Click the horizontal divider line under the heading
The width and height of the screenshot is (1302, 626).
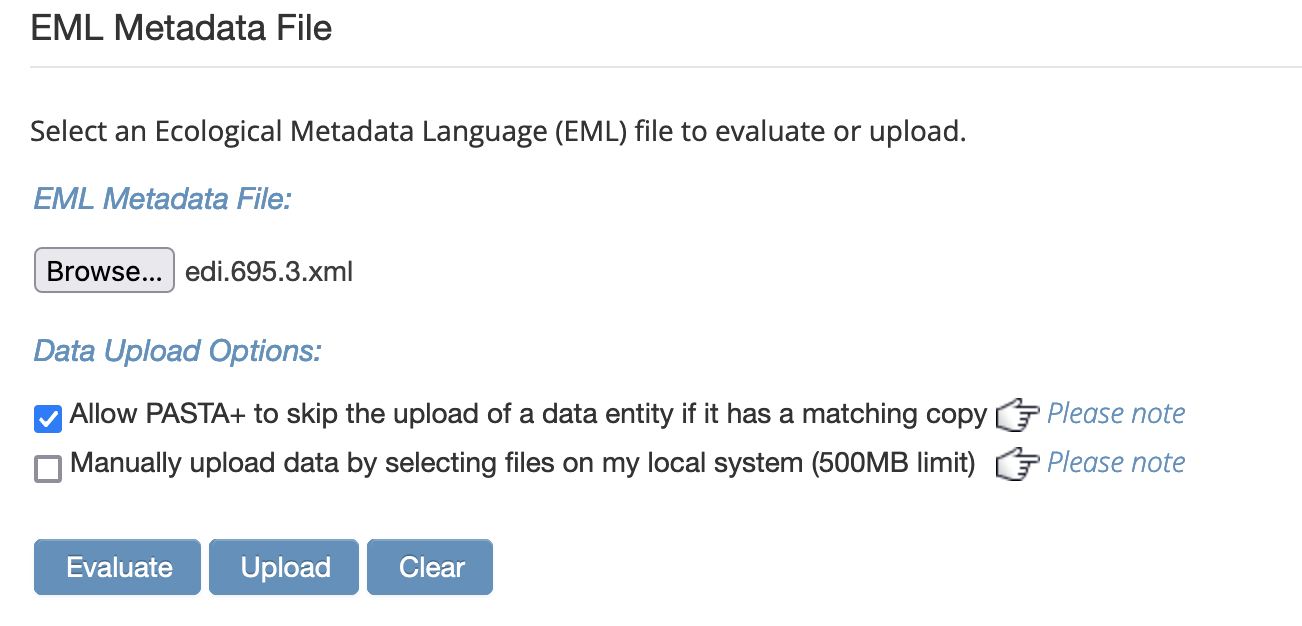tap(666, 67)
